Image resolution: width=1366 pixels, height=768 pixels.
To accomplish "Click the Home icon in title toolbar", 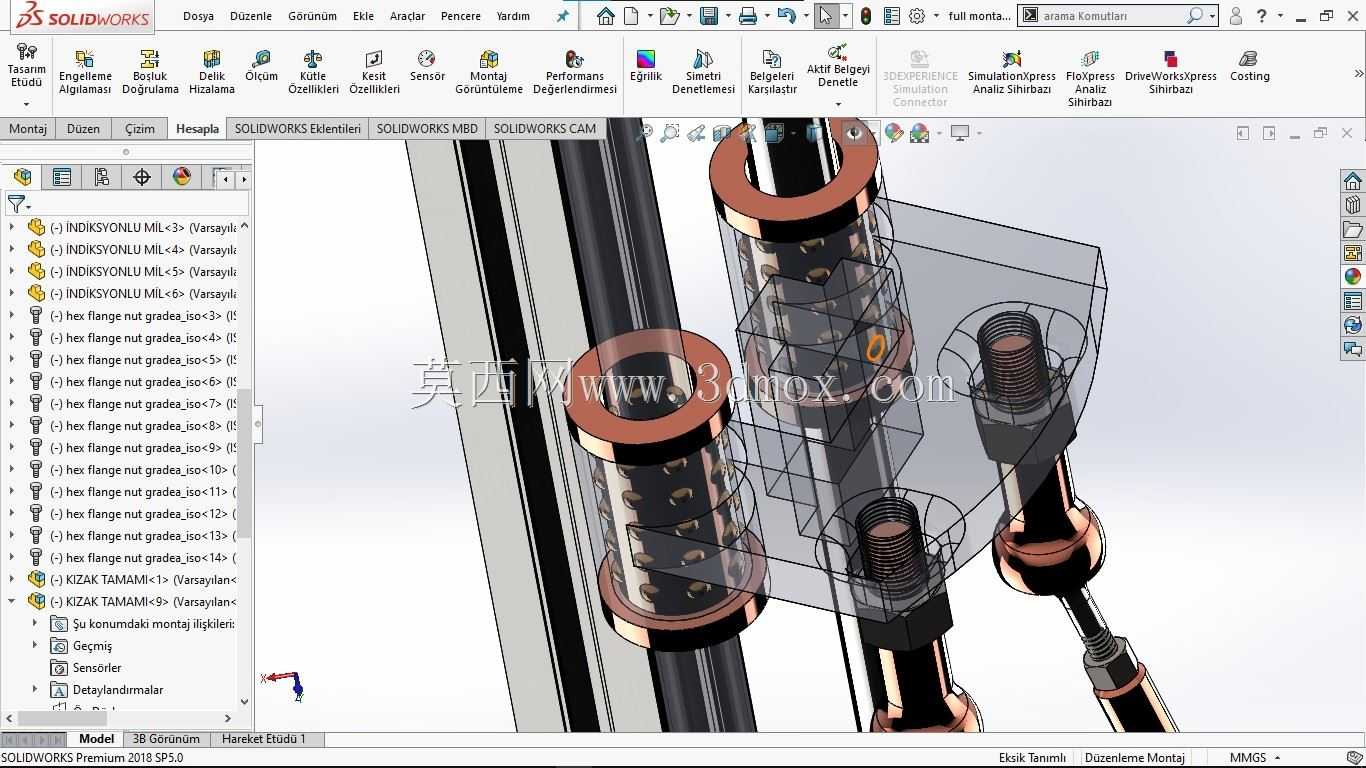I will [605, 16].
